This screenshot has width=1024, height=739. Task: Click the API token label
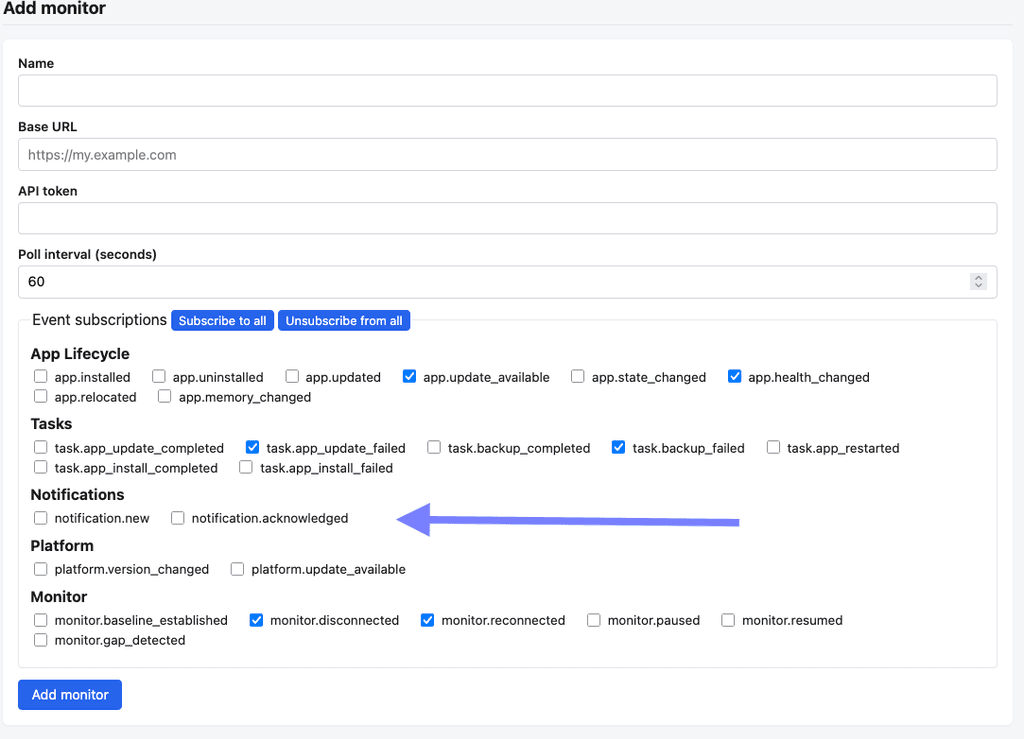[48, 191]
